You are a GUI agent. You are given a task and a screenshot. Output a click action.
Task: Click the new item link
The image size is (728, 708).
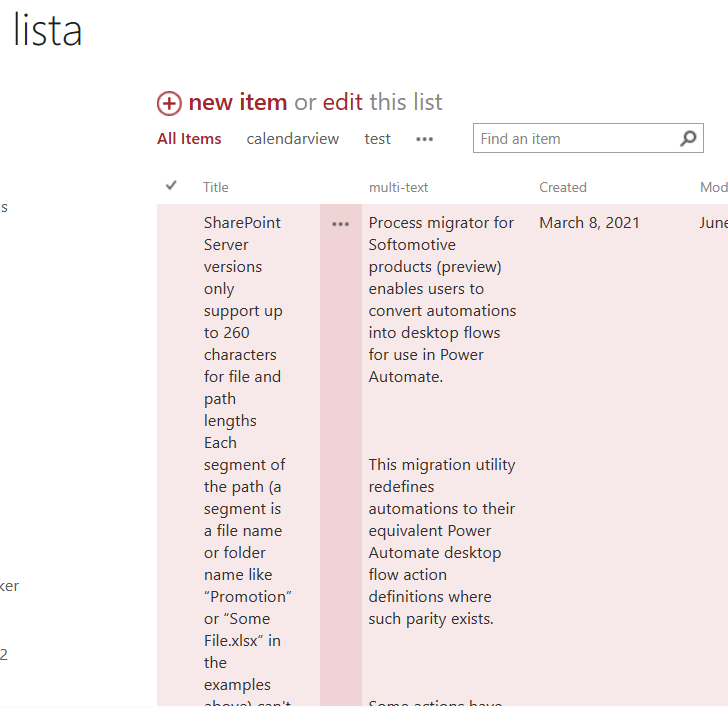click(238, 102)
